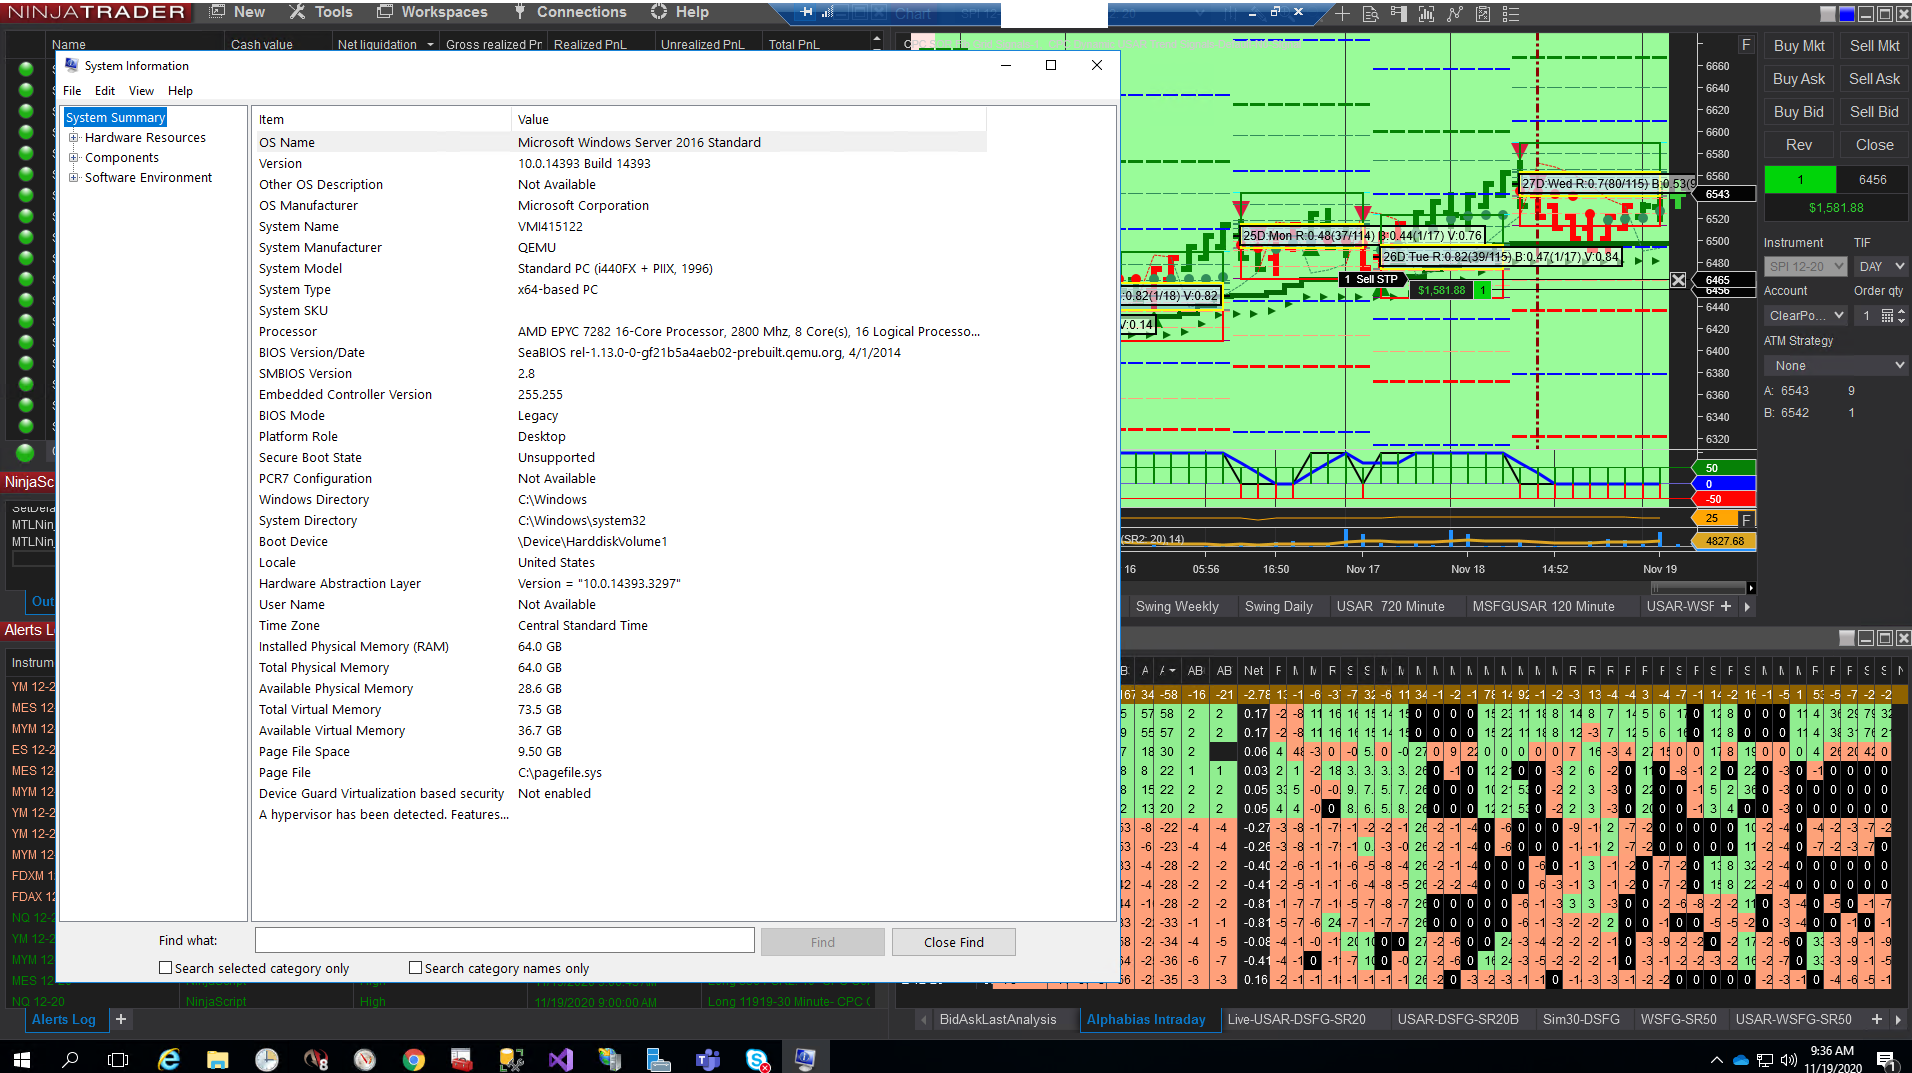Expand the Software Environment tree node
Screen dimensions: 1912x1073
click(74, 178)
